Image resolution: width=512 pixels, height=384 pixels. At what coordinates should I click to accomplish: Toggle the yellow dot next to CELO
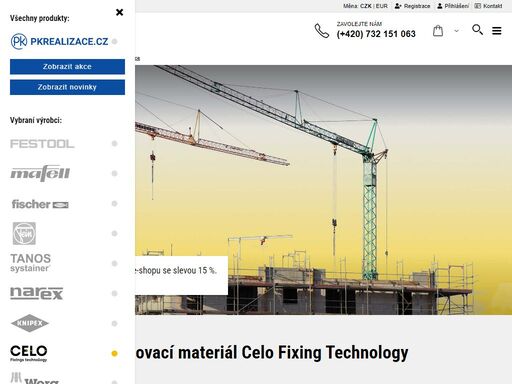coord(114,353)
